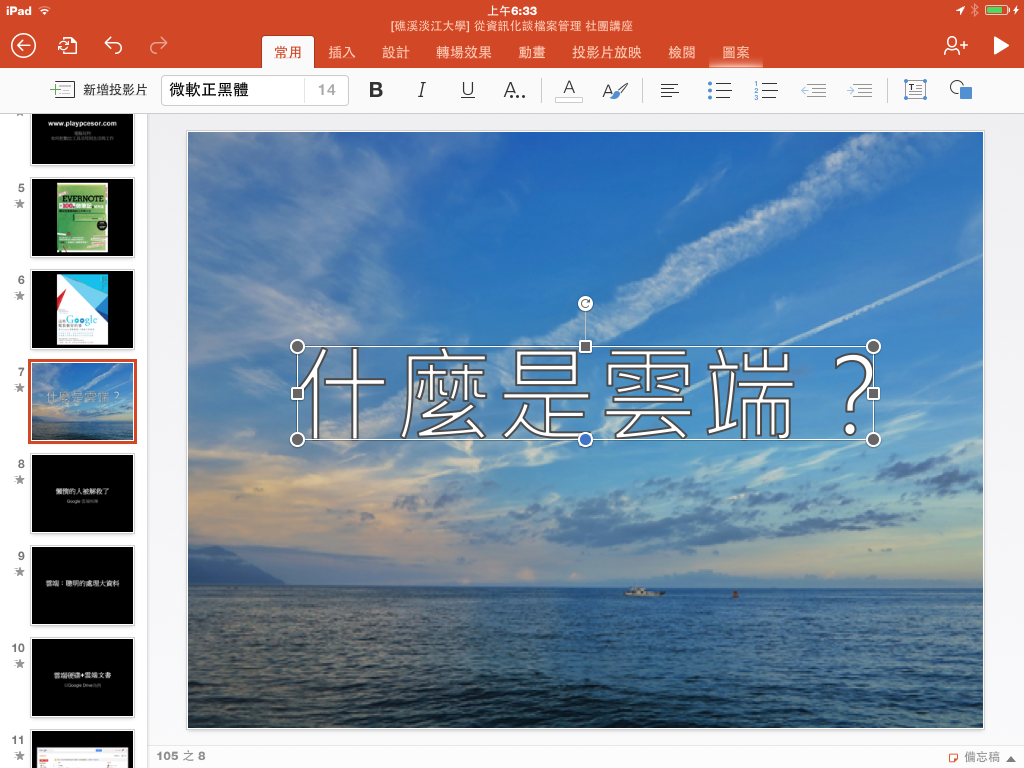Click the animation star under slide 10
1024x768 pixels.
[x=20, y=664]
